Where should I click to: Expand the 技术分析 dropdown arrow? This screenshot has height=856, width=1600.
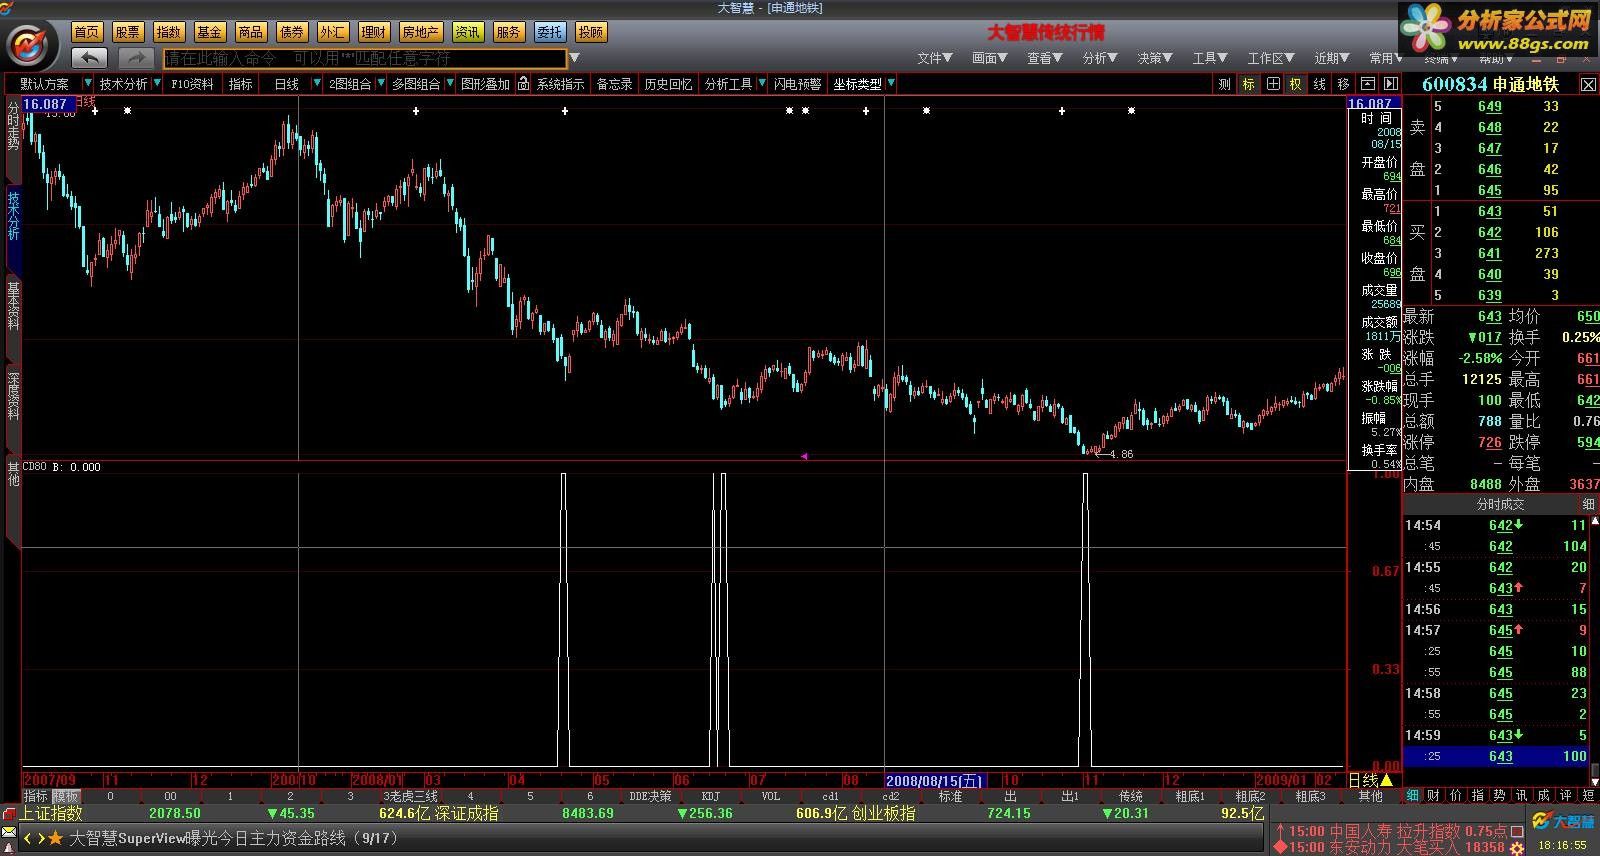[157, 84]
